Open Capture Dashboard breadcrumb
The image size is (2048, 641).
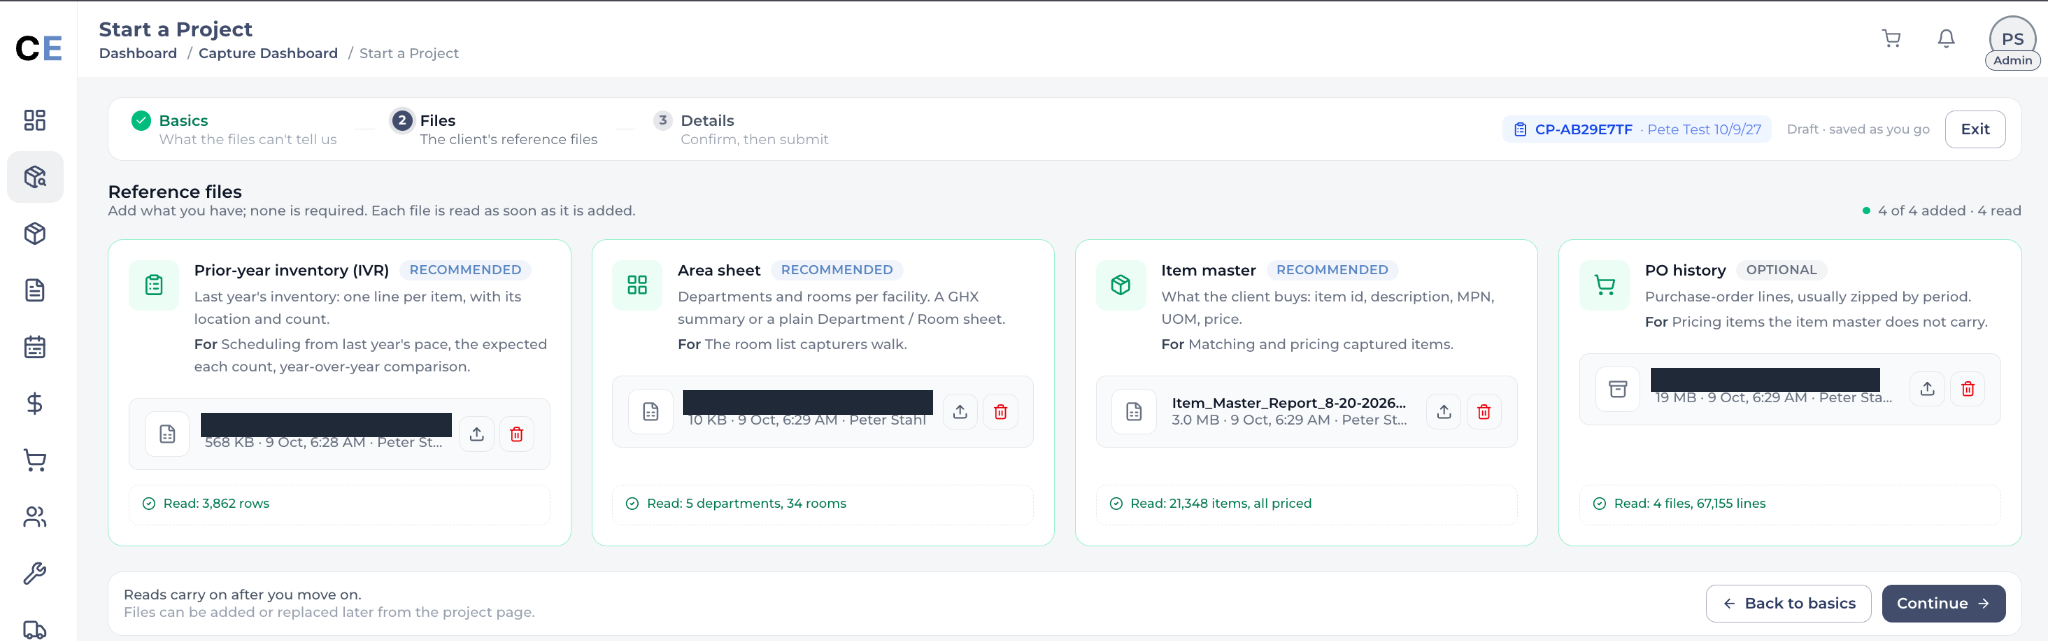(268, 53)
